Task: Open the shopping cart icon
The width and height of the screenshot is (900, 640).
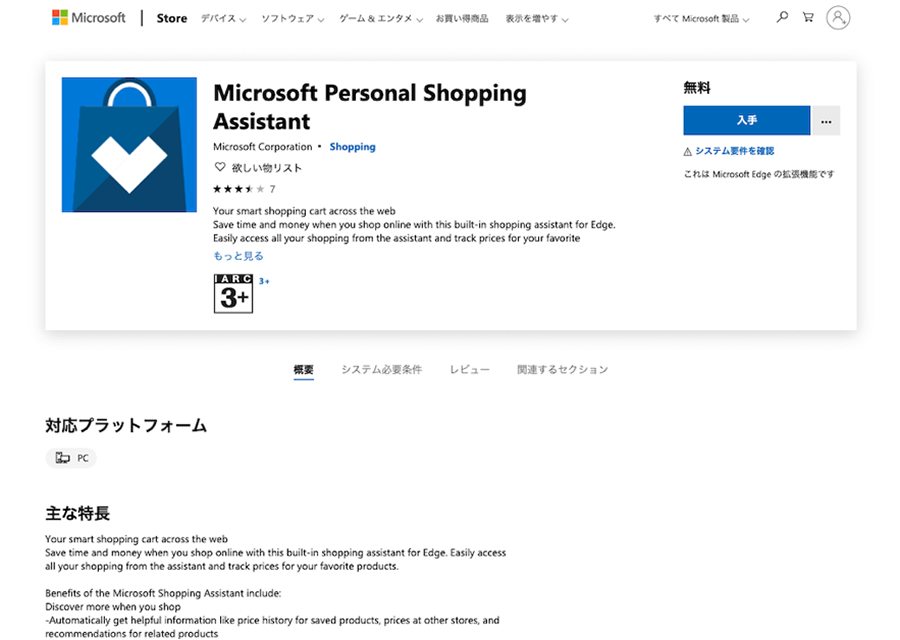Action: (808, 17)
